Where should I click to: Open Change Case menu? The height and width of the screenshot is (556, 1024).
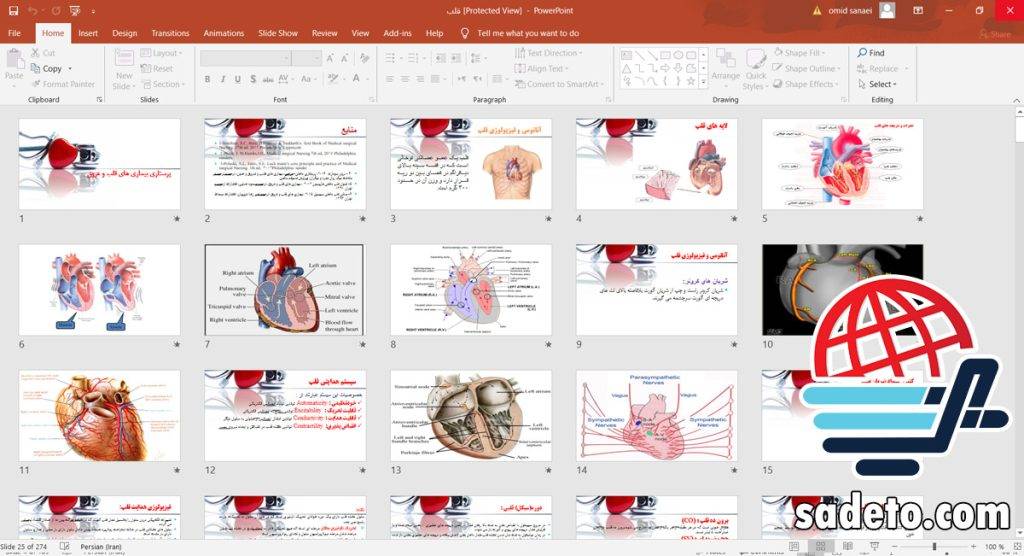pos(307,79)
